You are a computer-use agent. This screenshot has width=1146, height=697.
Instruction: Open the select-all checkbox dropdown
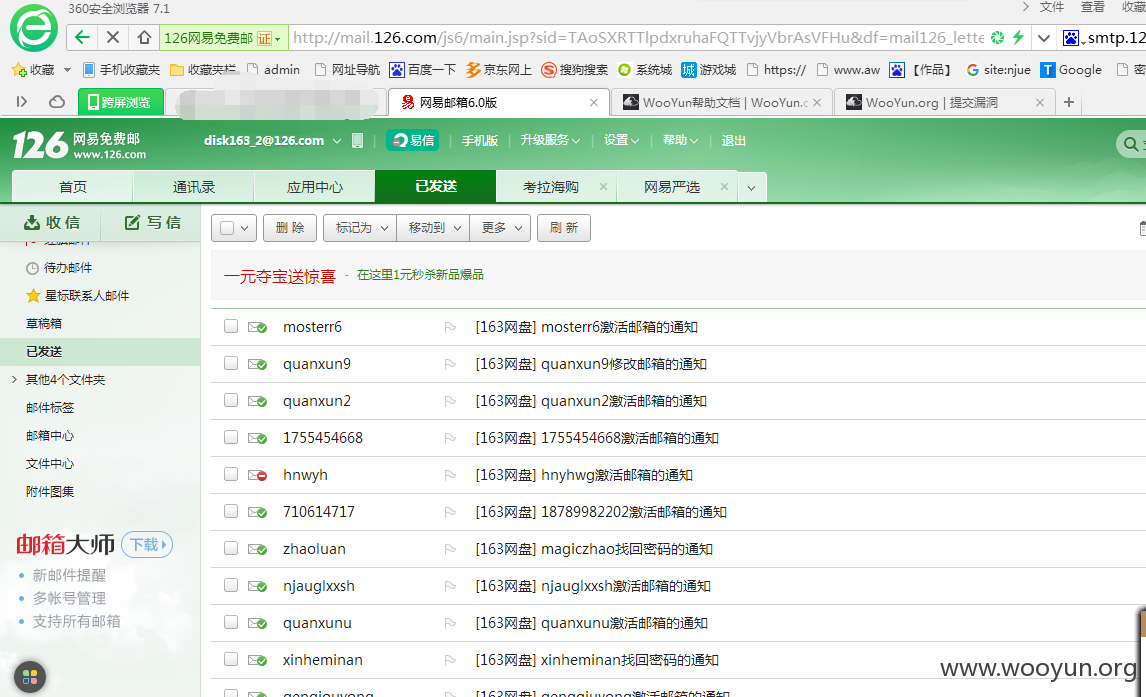[245, 228]
